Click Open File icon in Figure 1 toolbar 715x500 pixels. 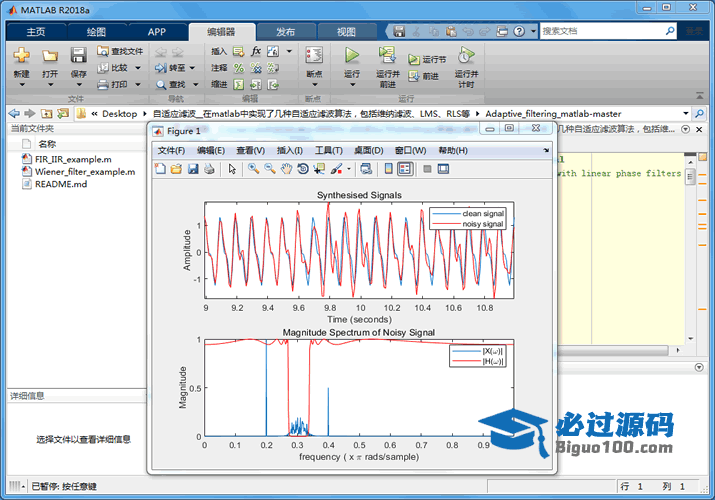[x=176, y=169]
